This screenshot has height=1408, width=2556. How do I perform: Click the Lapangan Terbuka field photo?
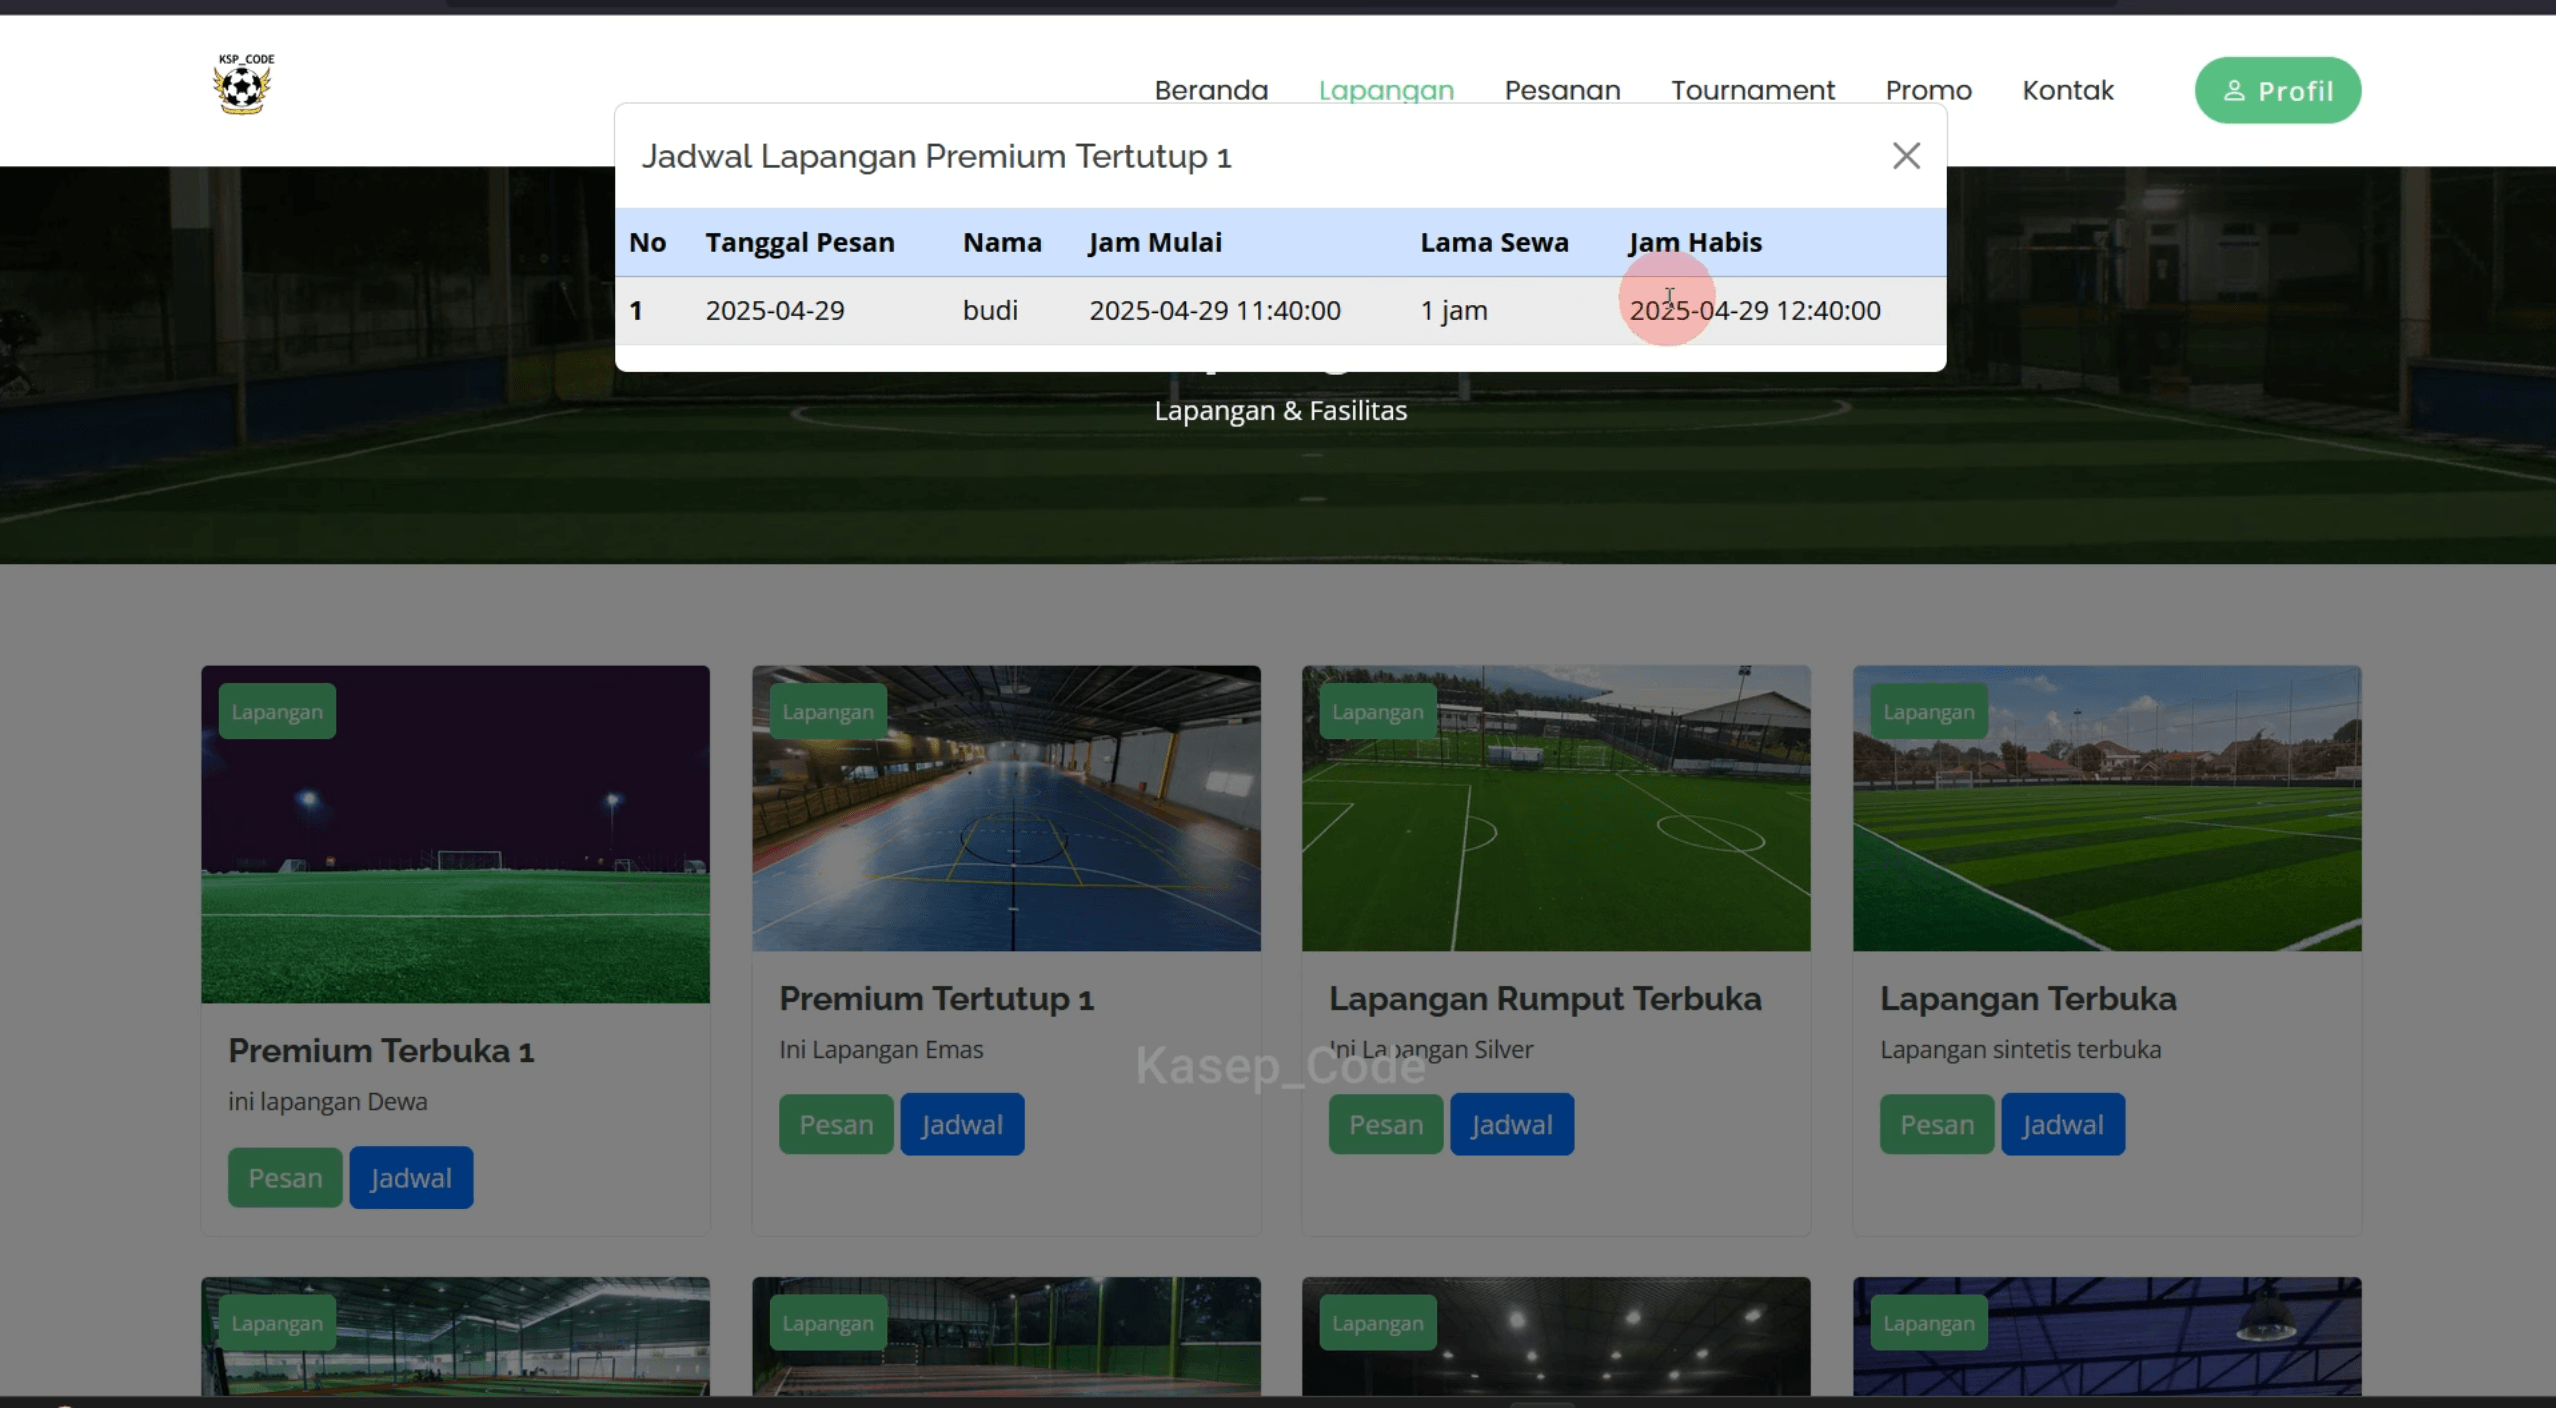2107,808
